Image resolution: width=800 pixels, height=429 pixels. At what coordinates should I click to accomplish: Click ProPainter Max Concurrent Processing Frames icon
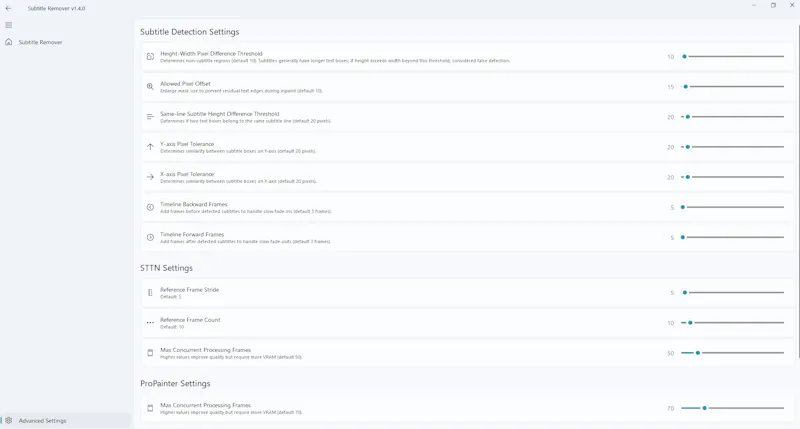click(x=150, y=408)
